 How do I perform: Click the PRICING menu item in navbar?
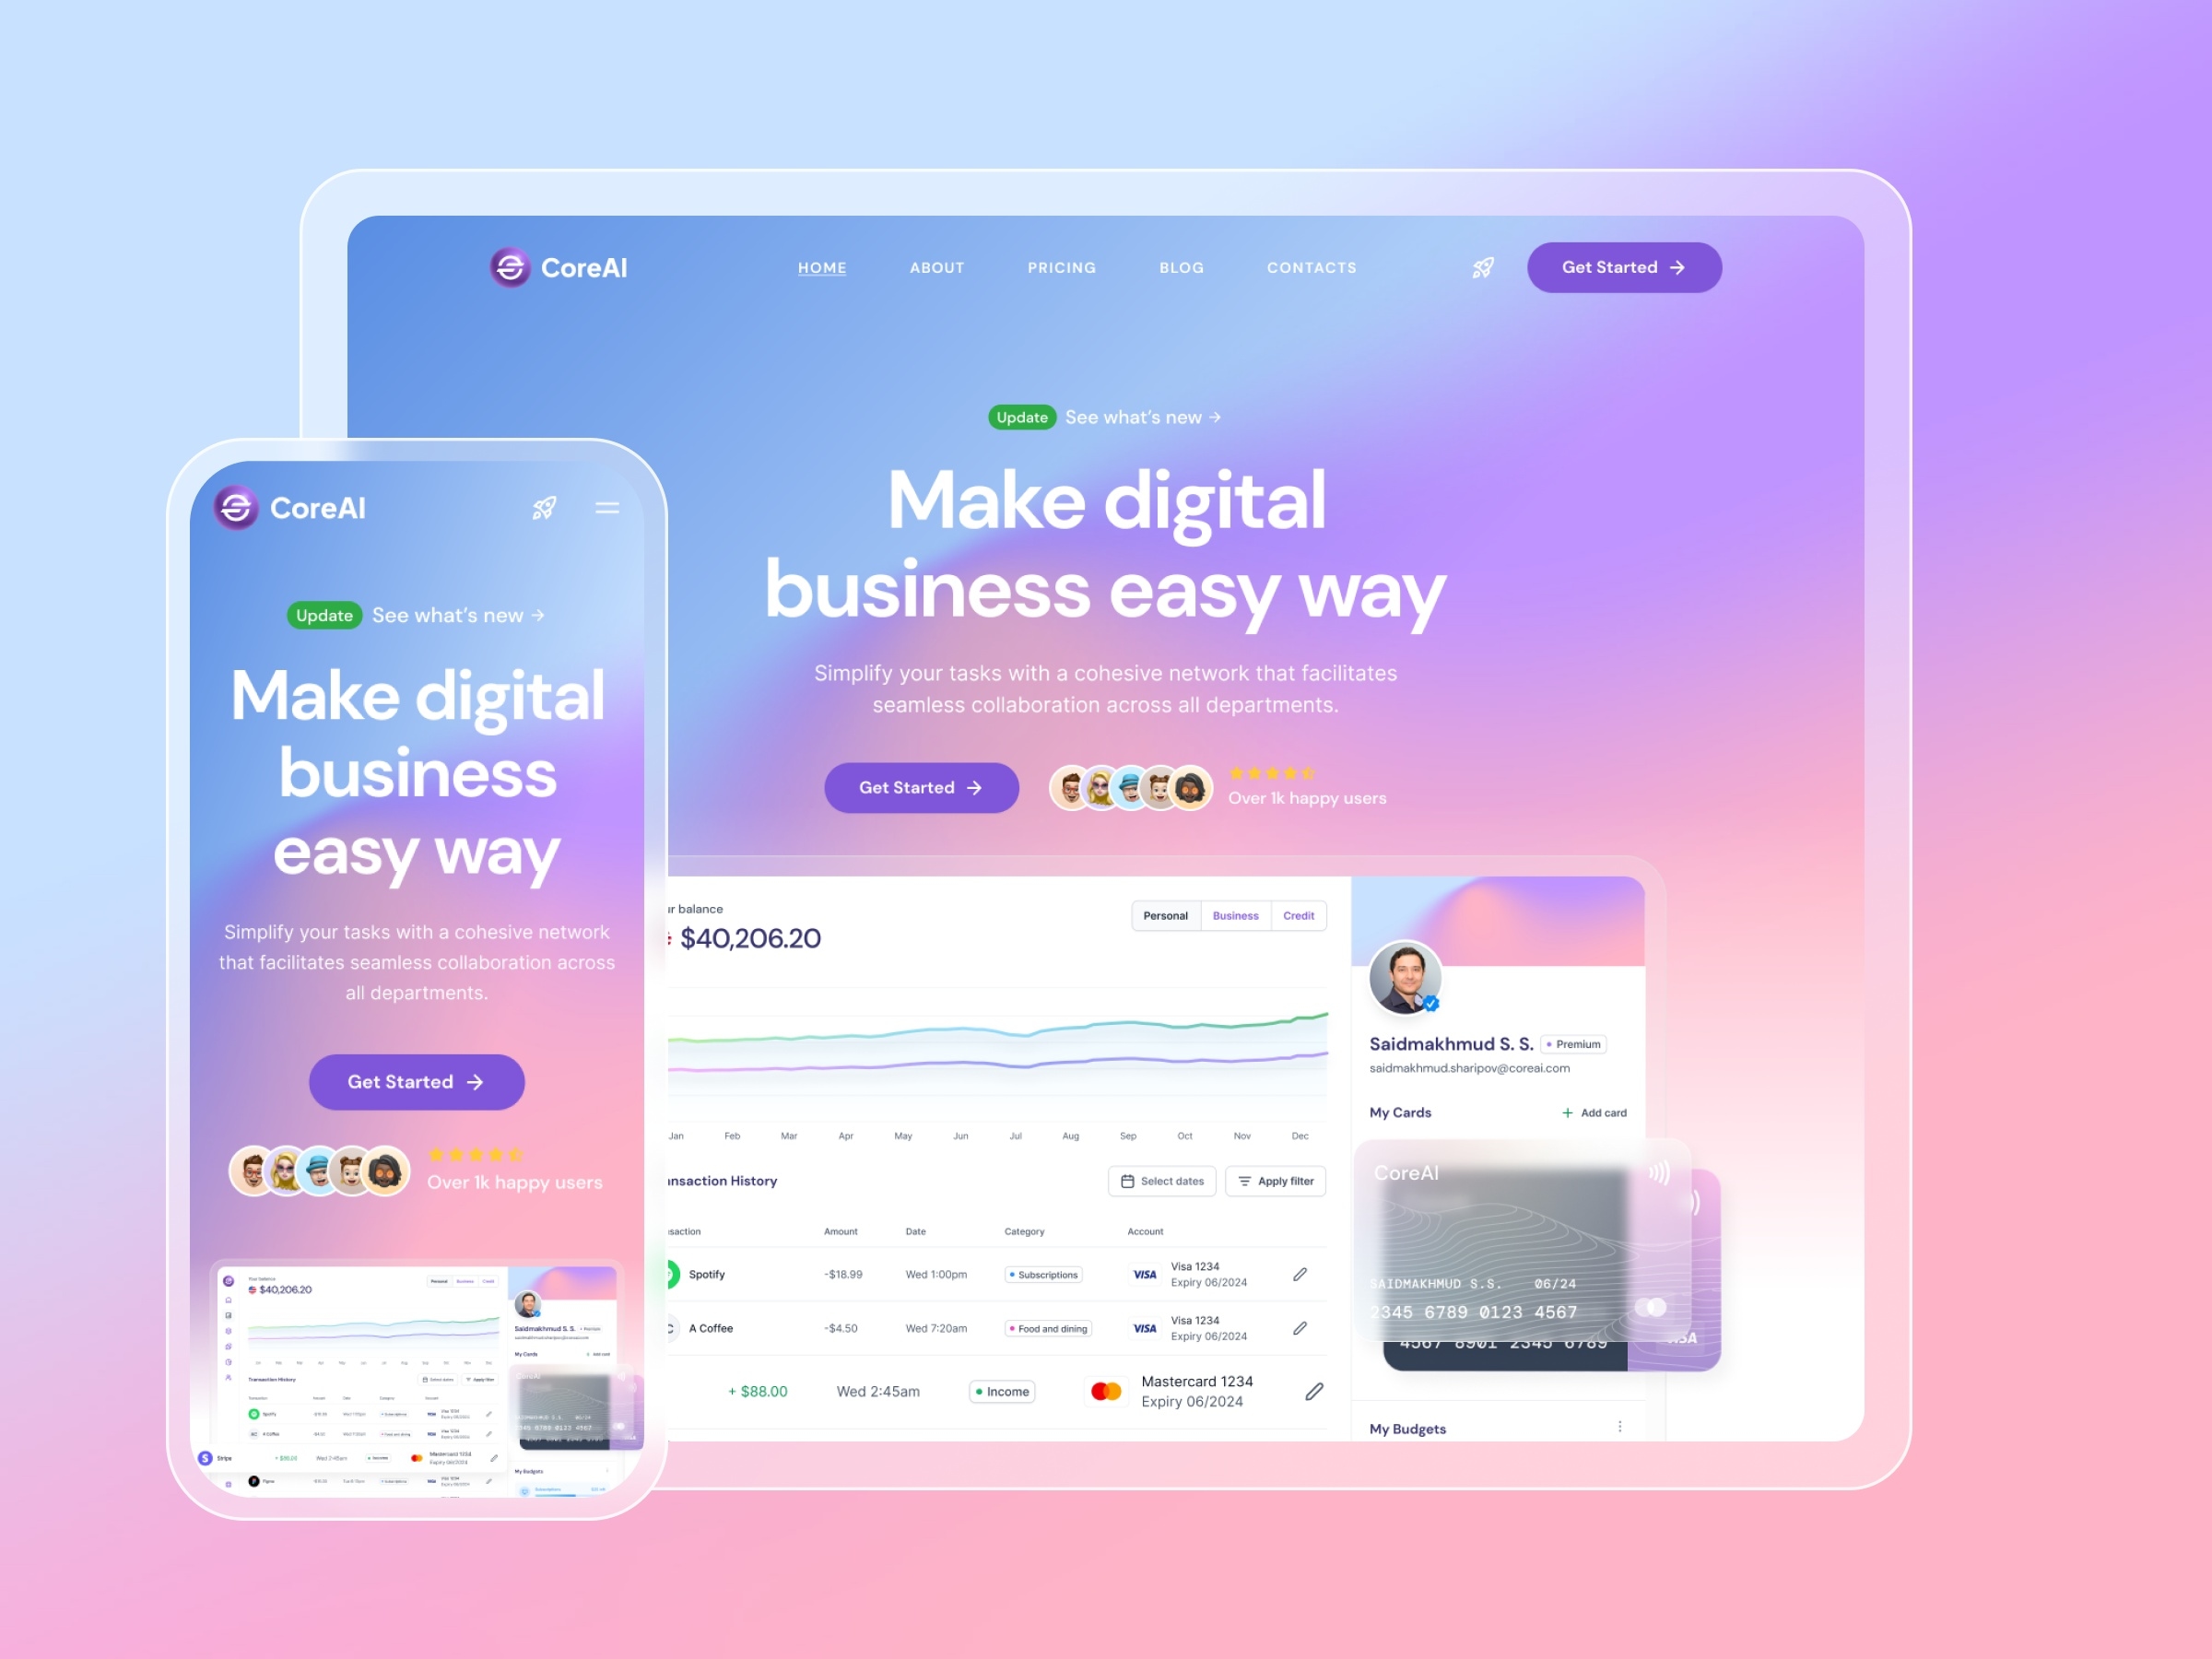click(x=1059, y=266)
